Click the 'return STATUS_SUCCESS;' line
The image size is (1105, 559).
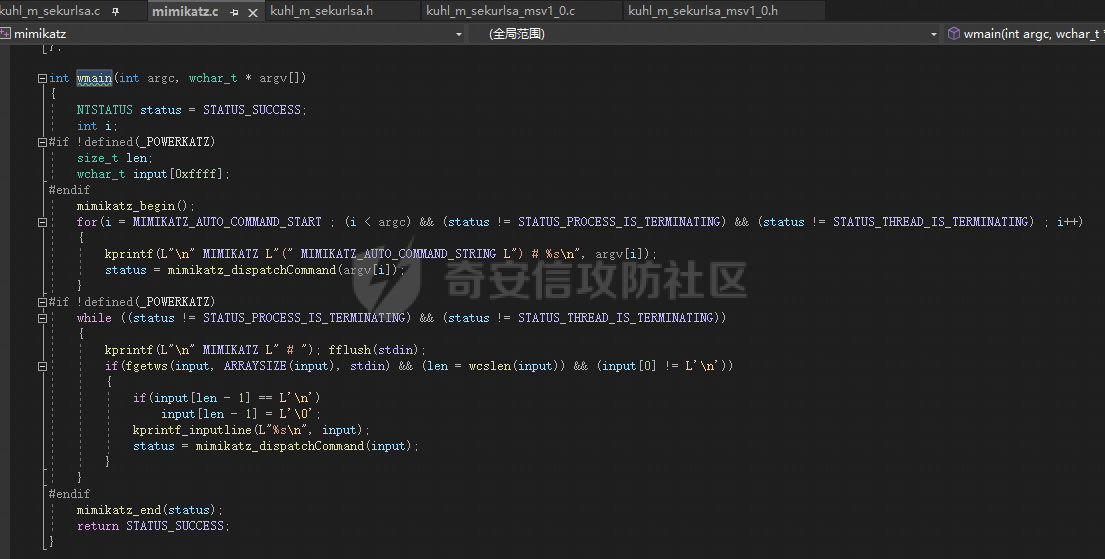tap(152, 526)
